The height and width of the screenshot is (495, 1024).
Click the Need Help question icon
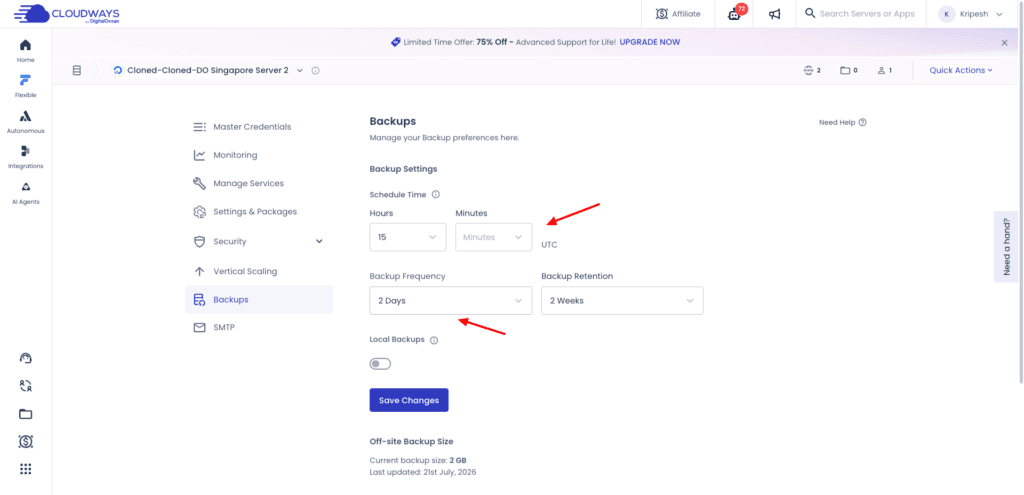pyautogui.click(x=863, y=122)
